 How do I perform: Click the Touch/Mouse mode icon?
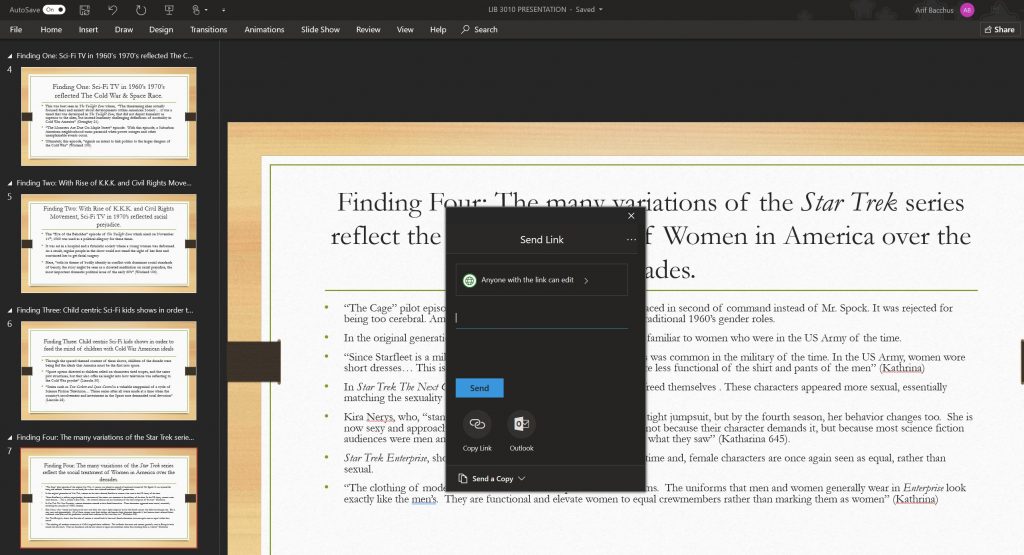(x=195, y=10)
